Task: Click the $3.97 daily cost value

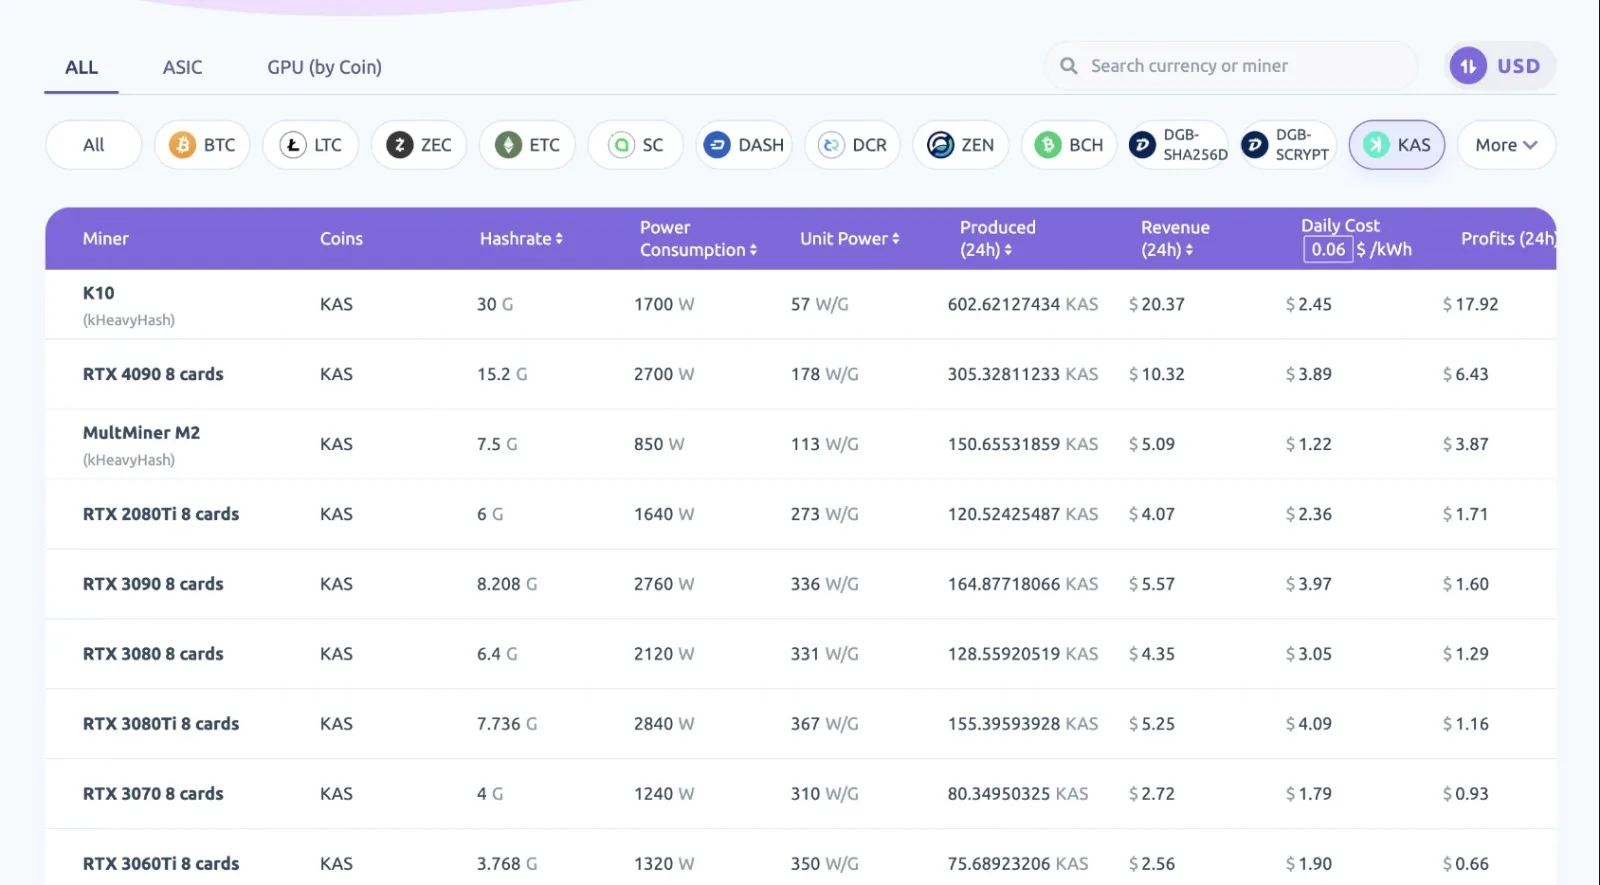Action: (x=1308, y=584)
